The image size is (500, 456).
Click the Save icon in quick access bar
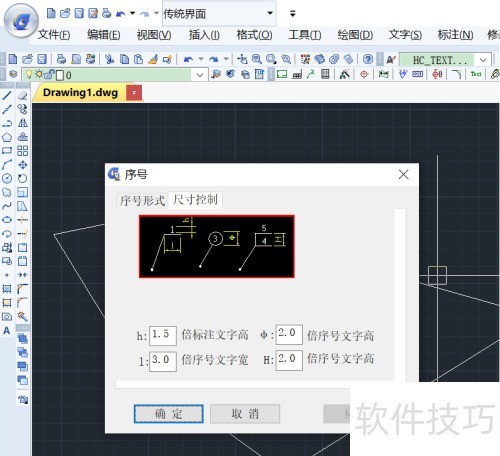coord(79,13)
